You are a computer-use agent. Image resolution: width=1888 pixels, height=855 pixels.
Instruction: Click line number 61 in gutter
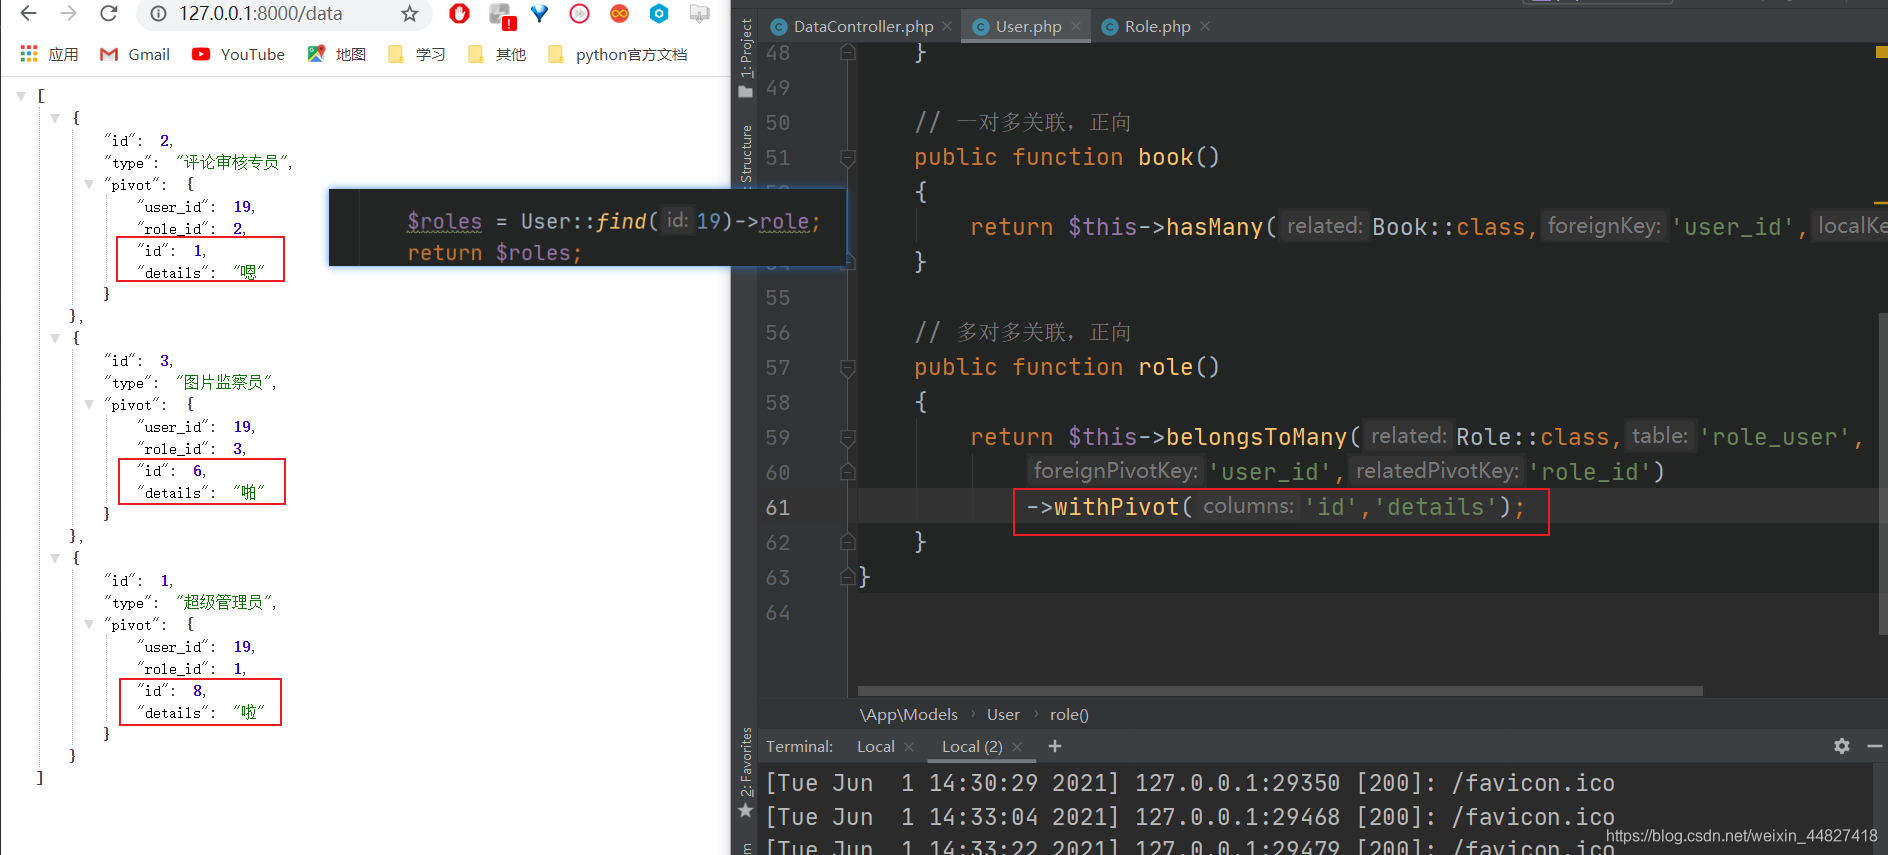[x=778, y=508]
